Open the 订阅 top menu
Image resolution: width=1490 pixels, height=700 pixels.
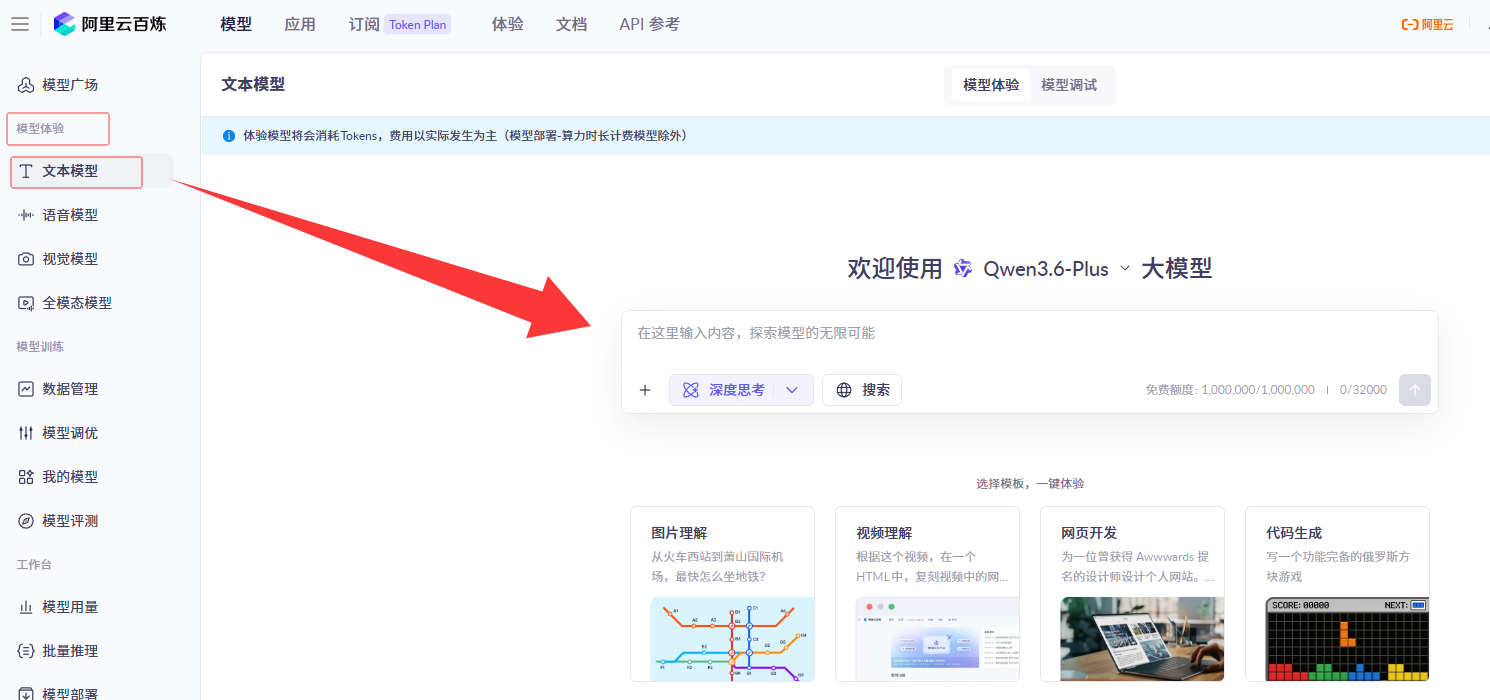point(364,24)
